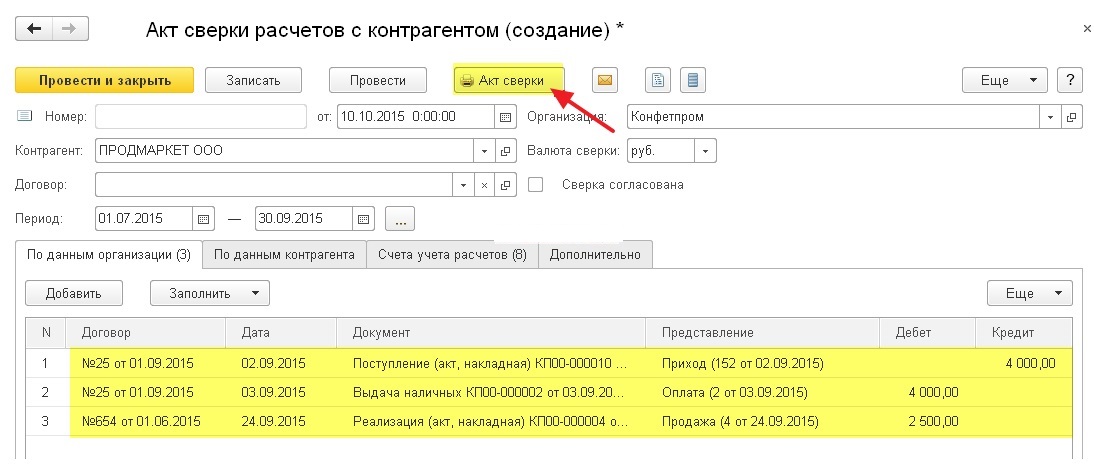Go forward with the right arrow button
The image size is (1094, 470).
pyautogui.click(x=70, y=29)
